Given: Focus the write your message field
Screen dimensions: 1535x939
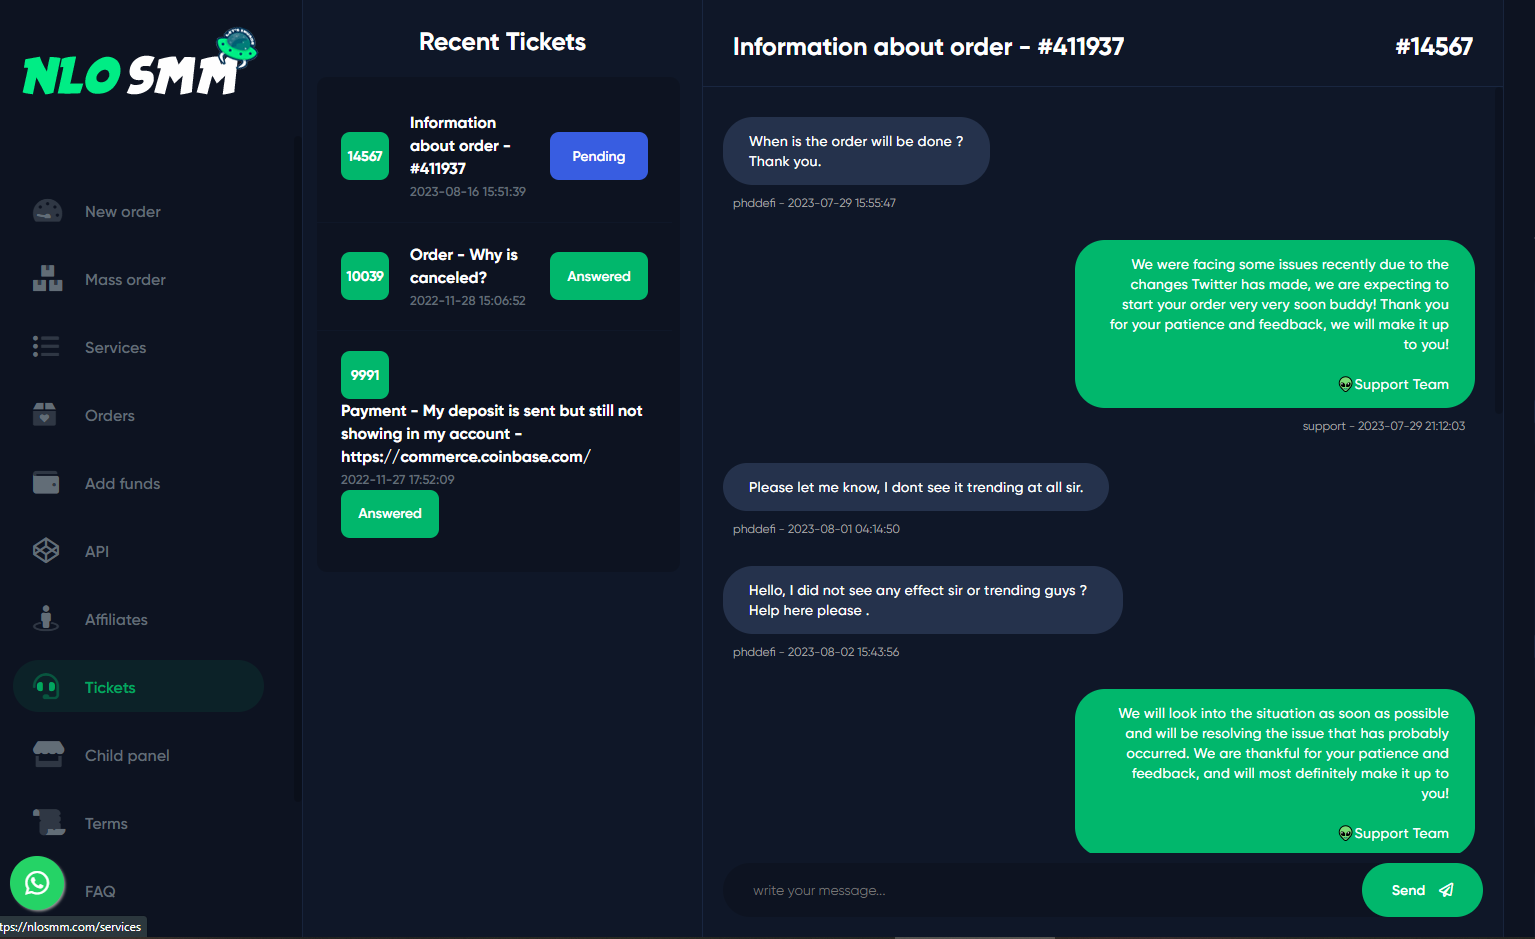Looking at the screenshot, I should tap(1042, 890).
